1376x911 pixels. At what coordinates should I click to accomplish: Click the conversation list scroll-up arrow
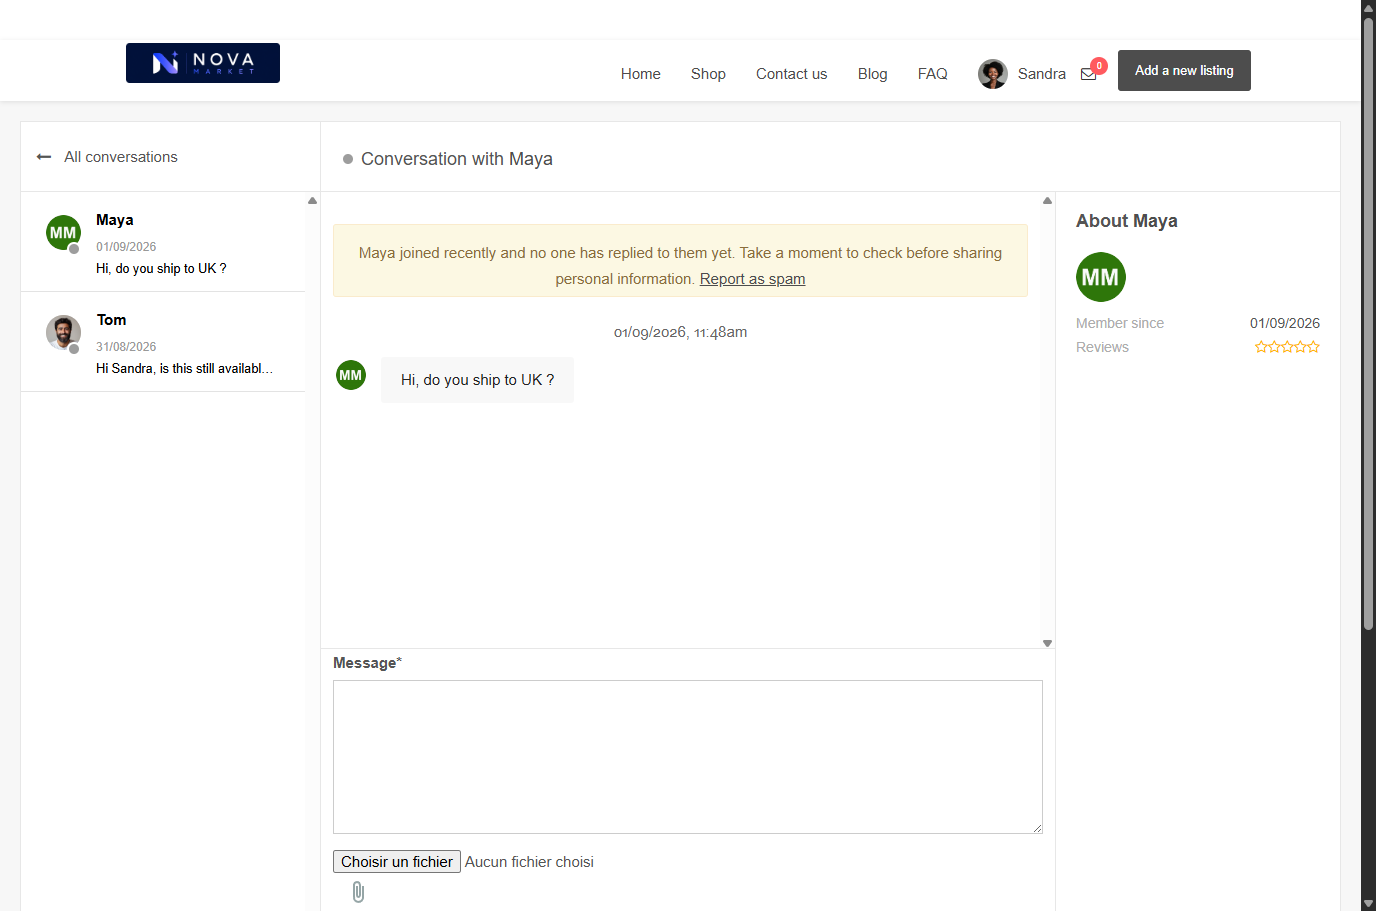click(313, 201)
